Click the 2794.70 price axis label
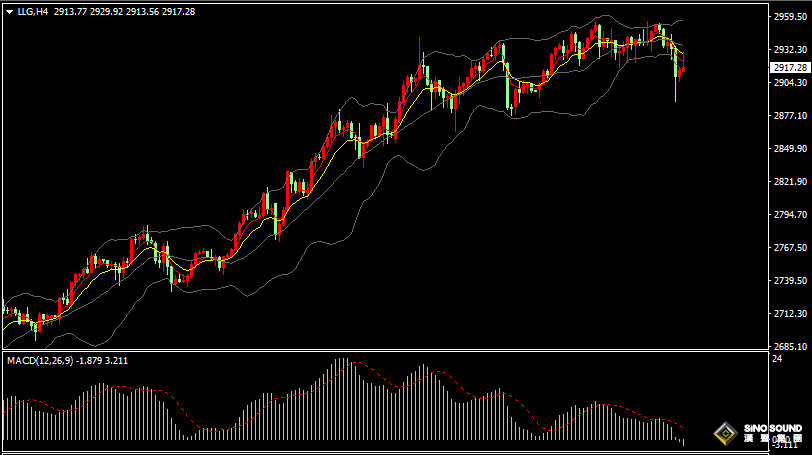The image size is (812, 455). click(x=790, y=215)
